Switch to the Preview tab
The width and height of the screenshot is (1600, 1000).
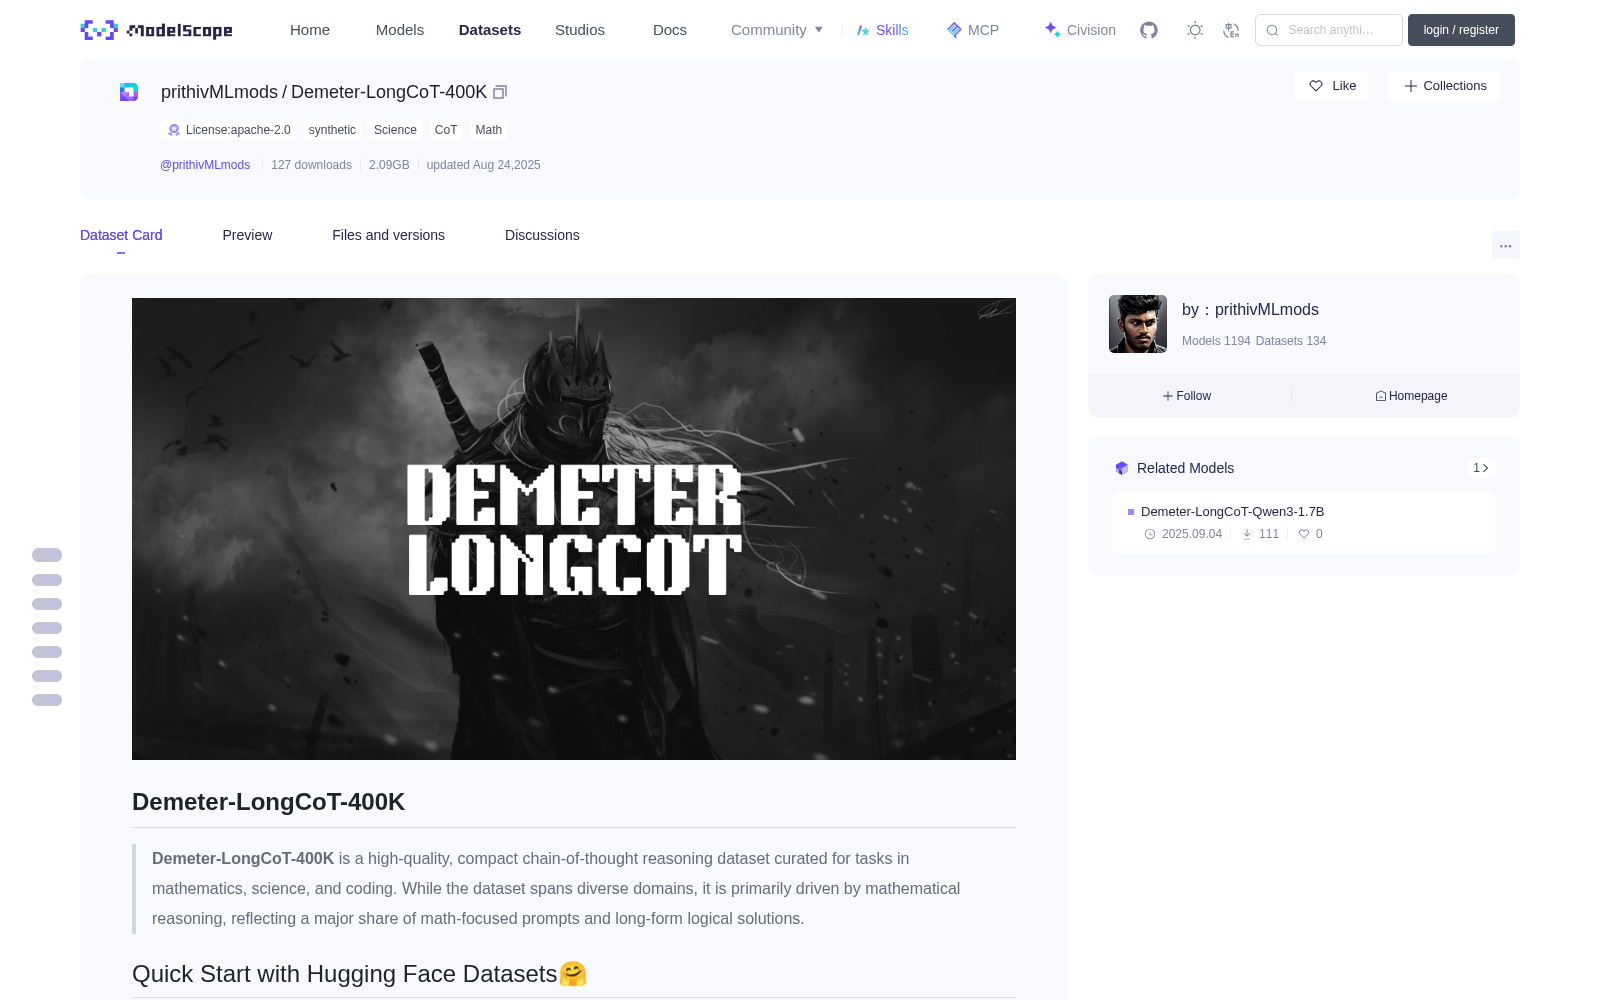click(247, 235)
